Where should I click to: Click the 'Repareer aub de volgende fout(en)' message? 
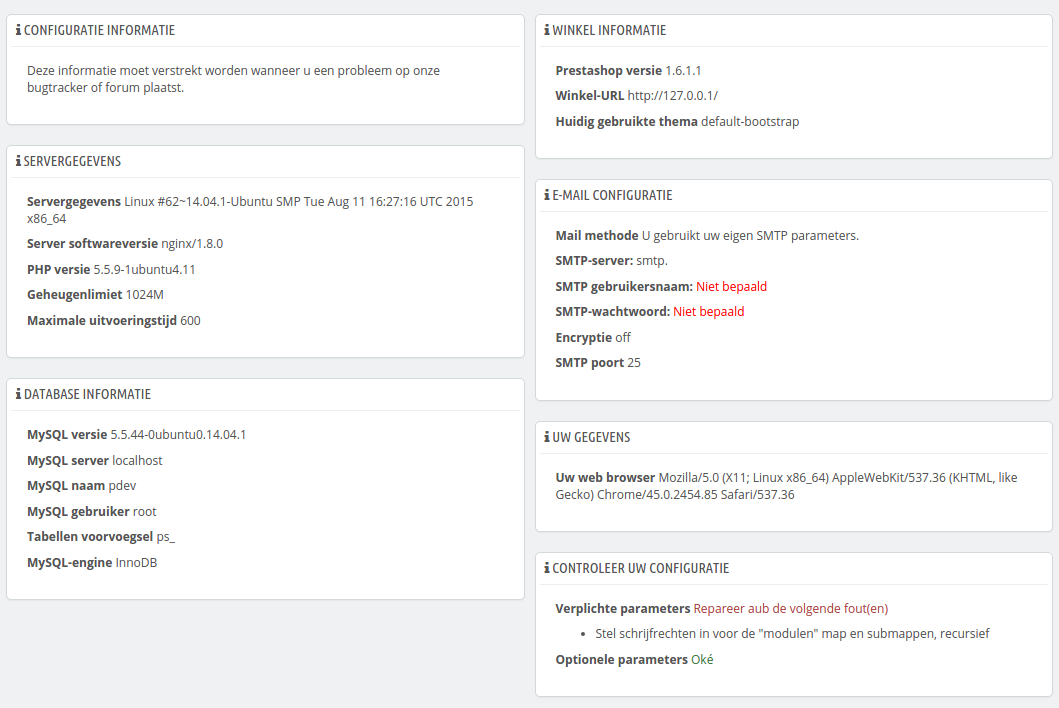point(791,609)
